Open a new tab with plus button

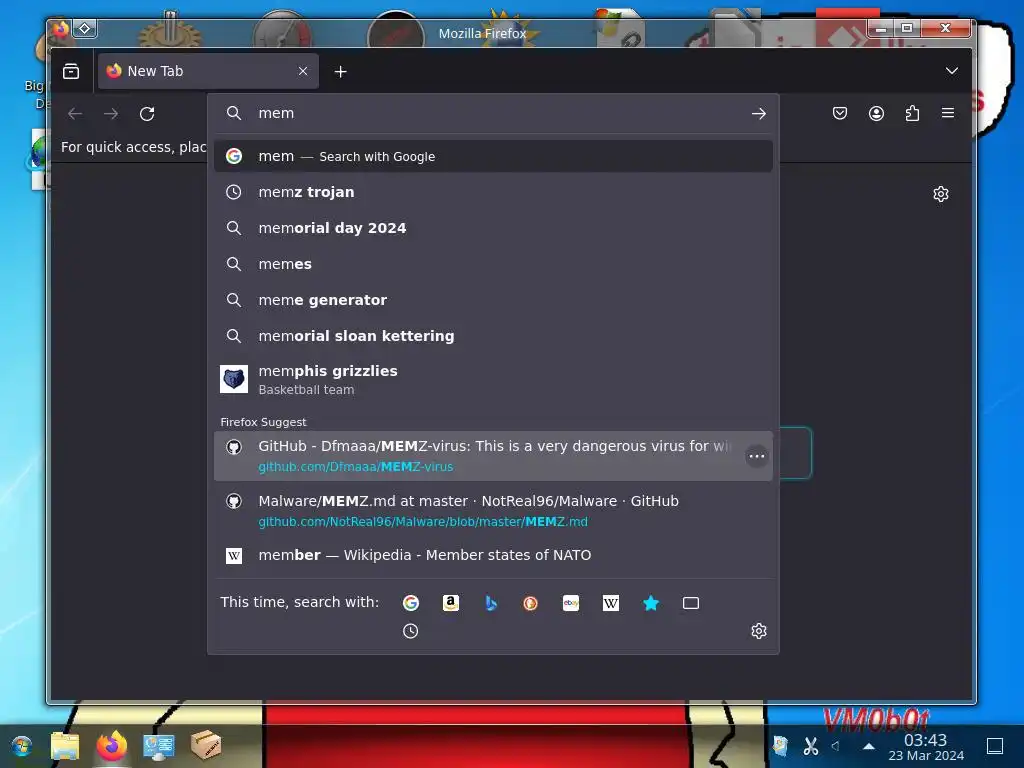coord(340,72)
